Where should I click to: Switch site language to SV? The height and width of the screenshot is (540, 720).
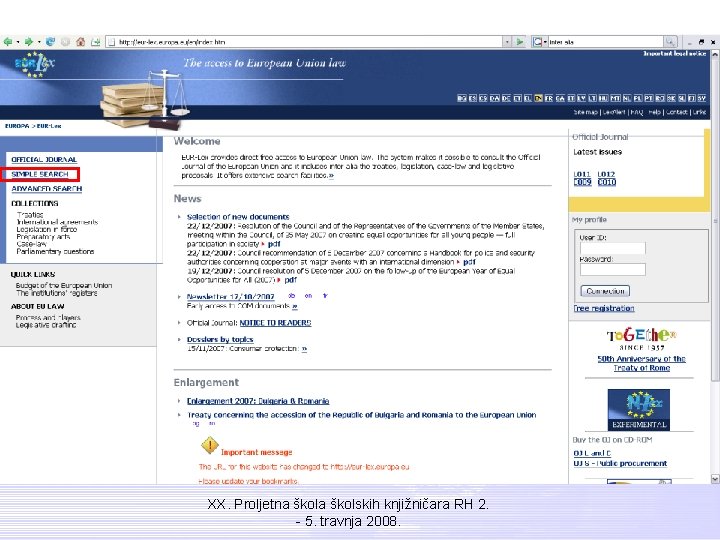[x=701, y=98]
